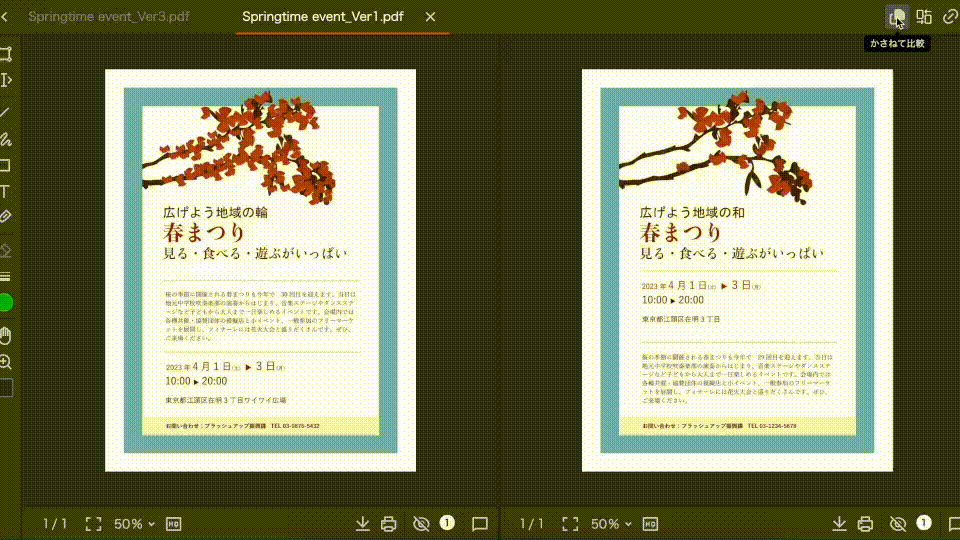Close the Springtime event_Ver1.pdf tab
This screenshot has width=960, height=540.
coord(430,17)
